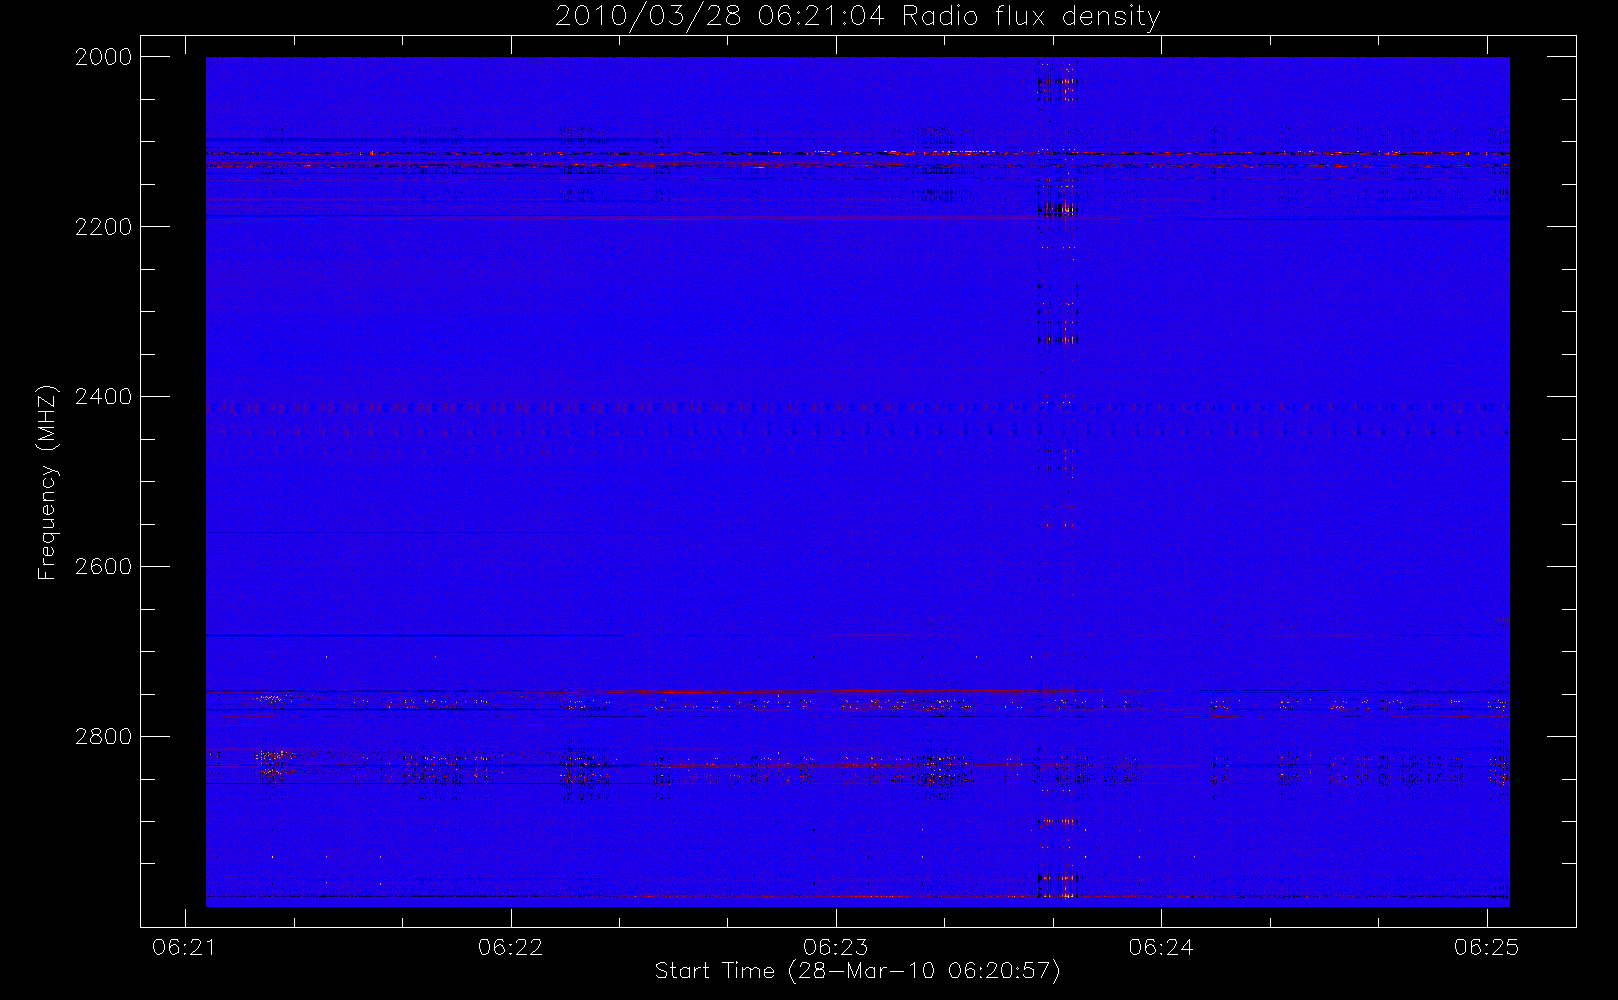Click the 06:21 time axis label
Image resolution: width=1618 pixels, height=1000 pixels.
[184, 947]
